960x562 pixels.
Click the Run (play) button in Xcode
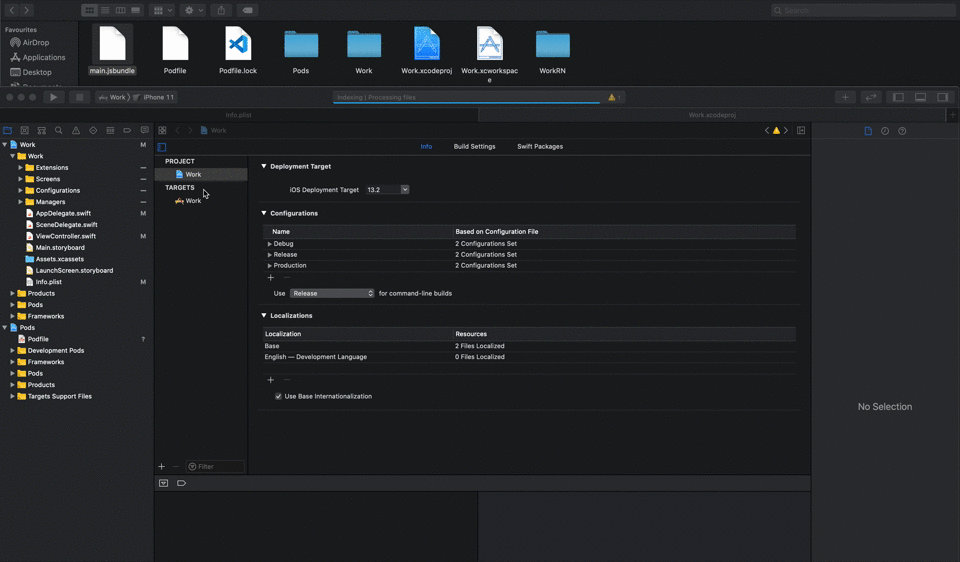point(54,97)
